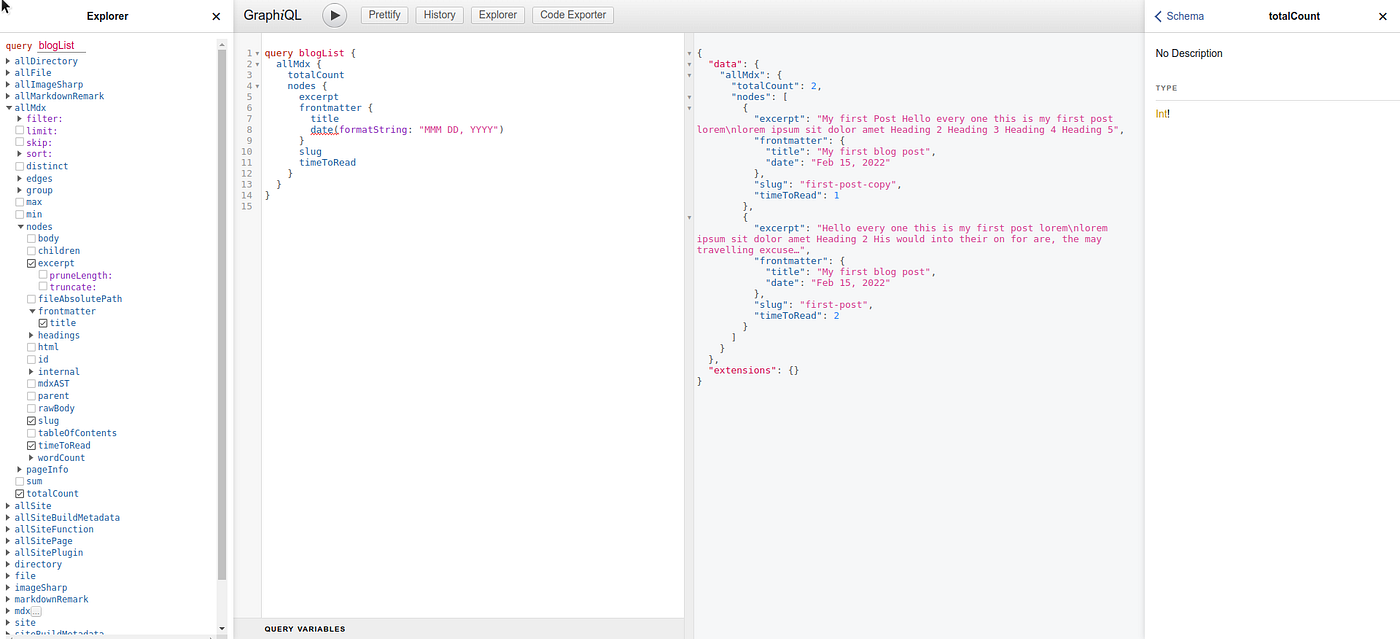Close the Explorer sidebar with its X icon
The height and width of the screenshot is (639, 1400).
(215, 15)
